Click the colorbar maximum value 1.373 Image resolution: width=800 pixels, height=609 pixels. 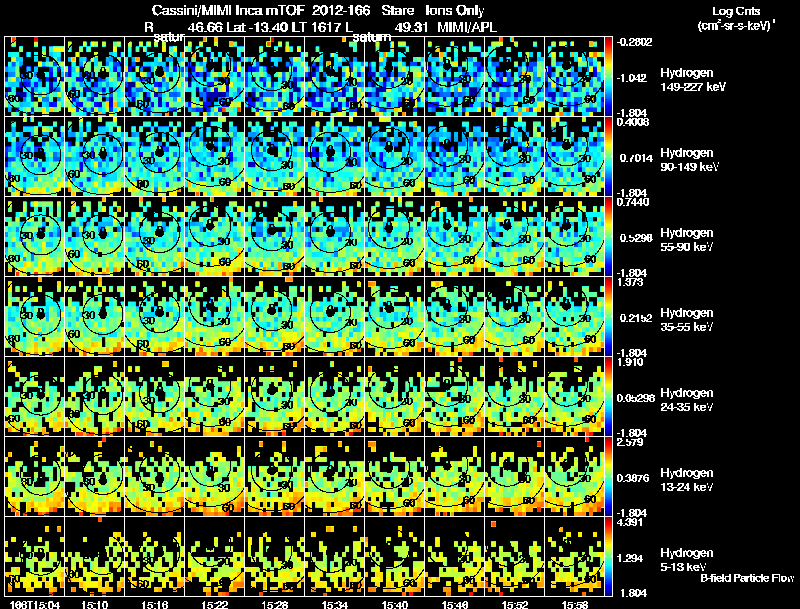click(630, 282)
